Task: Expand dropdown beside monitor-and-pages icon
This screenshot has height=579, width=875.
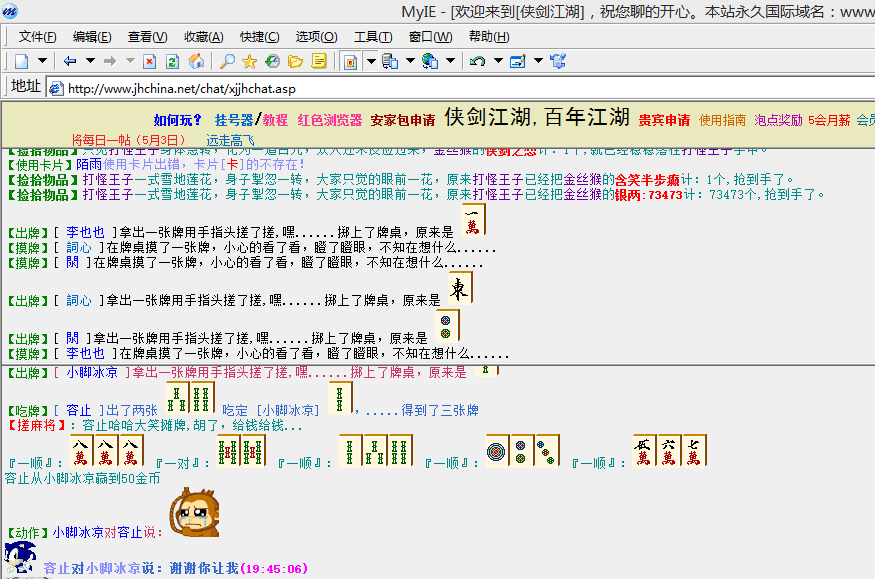Action: coord(410,60)
